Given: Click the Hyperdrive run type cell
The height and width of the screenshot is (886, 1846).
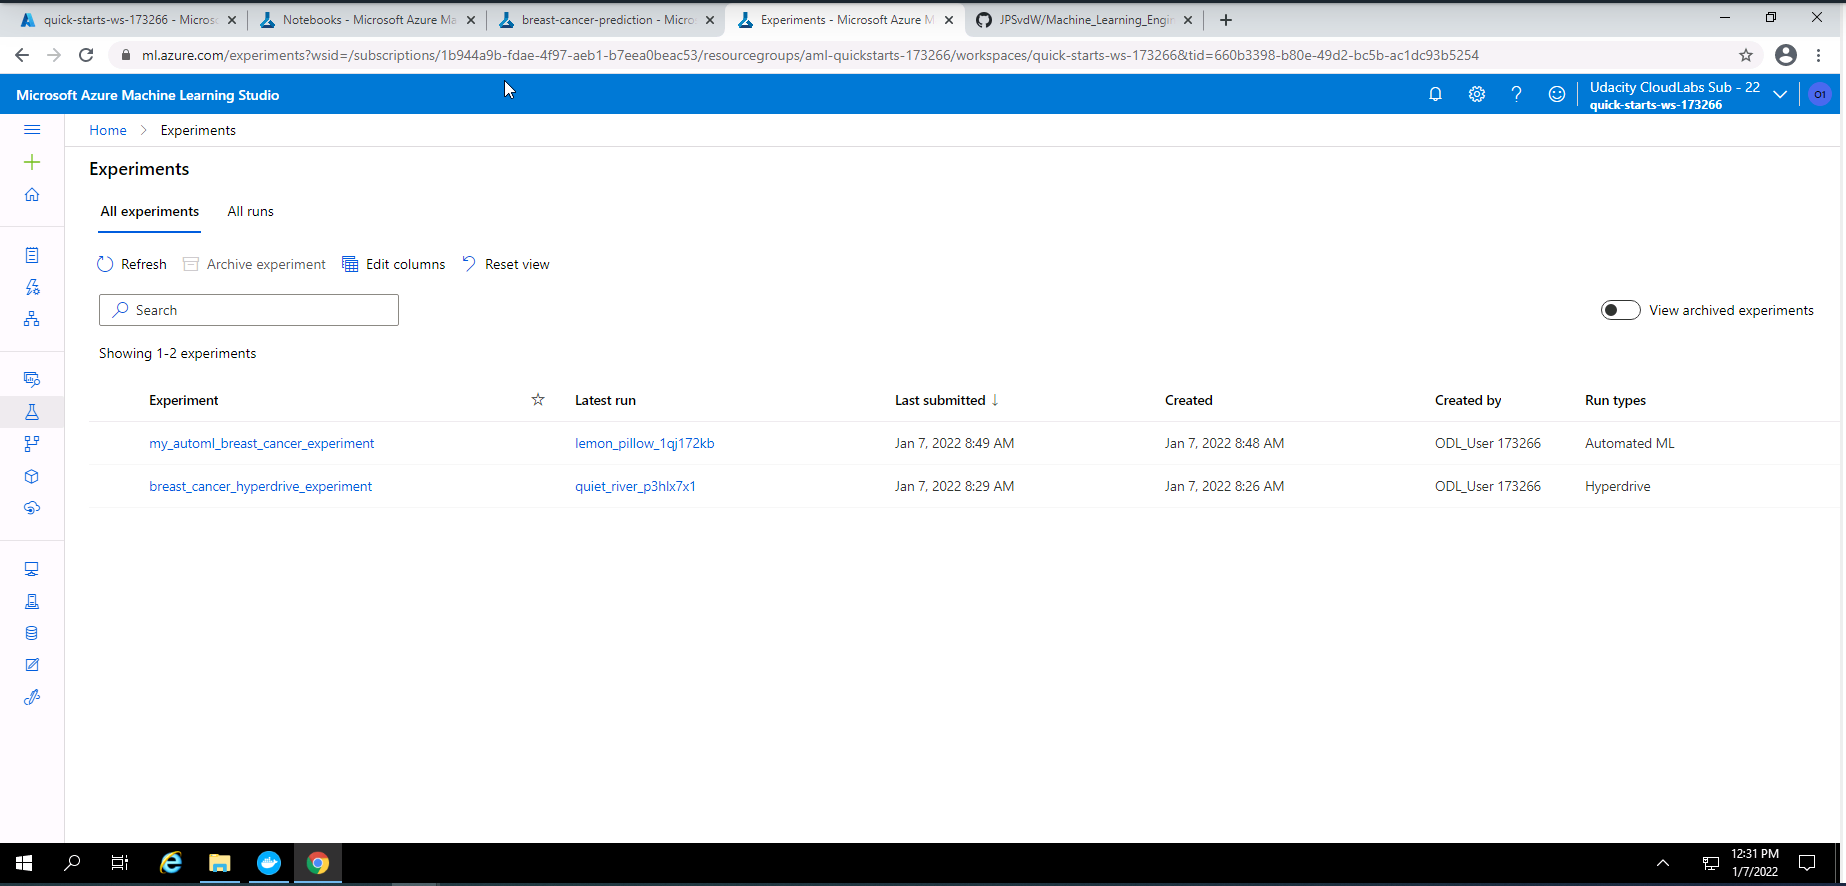Looking at the screenshot, I should 1617,486.
